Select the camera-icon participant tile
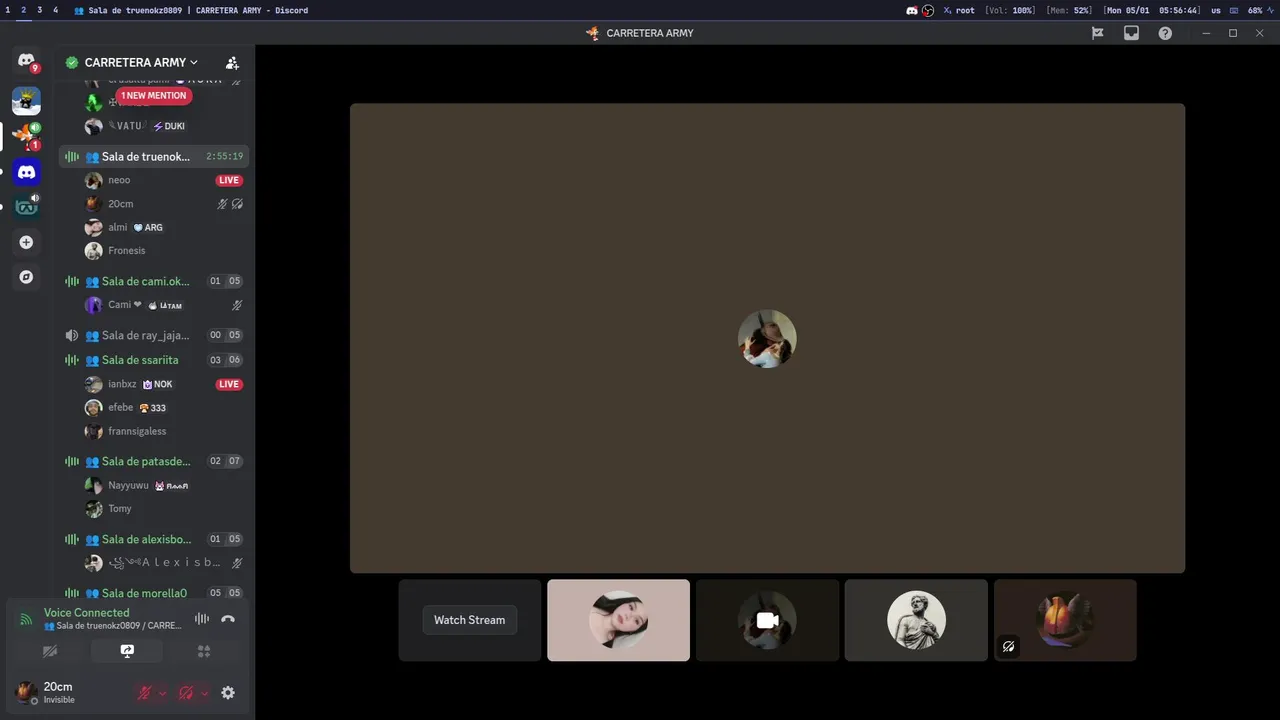1280x720 pixels. [767, 620]
